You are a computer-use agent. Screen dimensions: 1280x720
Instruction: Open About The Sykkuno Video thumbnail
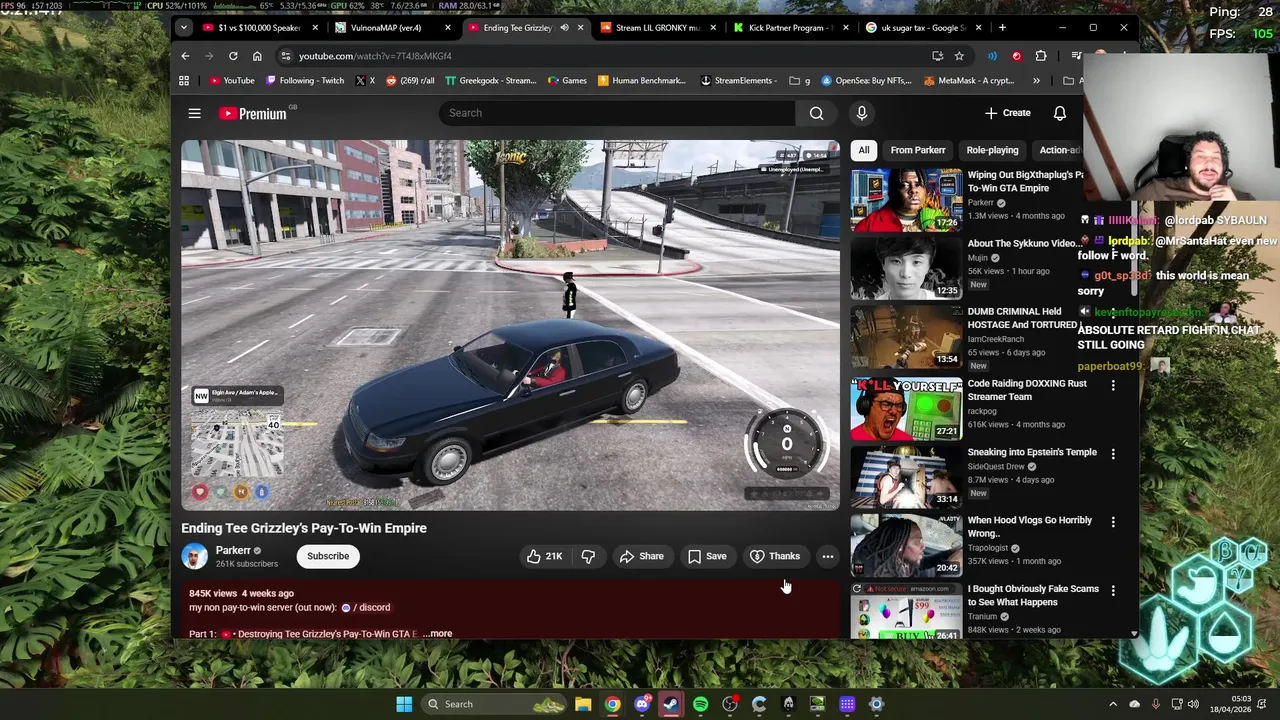[906, 268]
